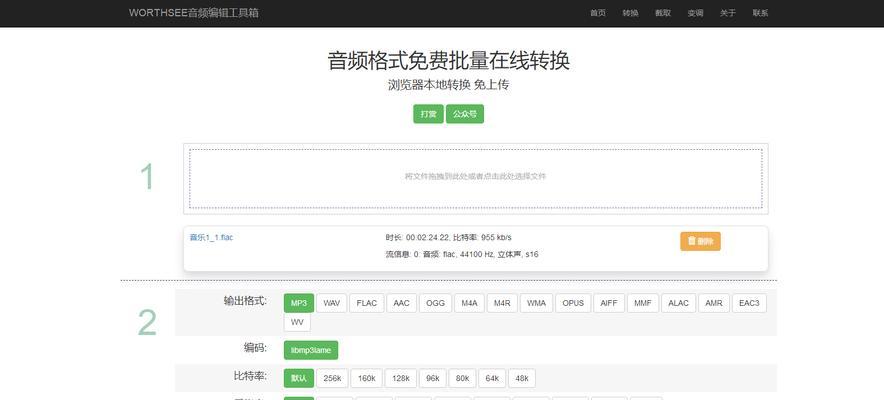Choose AAC as output format
Image resolution: width=884 pixels, height=400 pixels.
(x=401, y=303)
